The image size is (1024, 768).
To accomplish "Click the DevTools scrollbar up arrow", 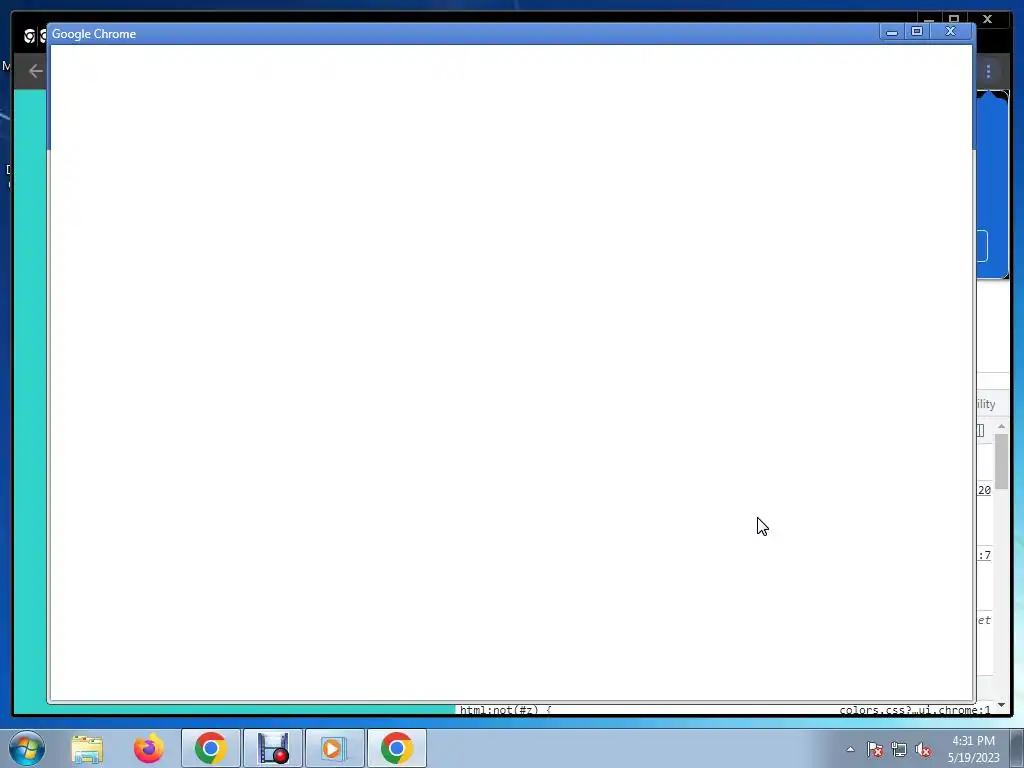I will point(1002,426).
